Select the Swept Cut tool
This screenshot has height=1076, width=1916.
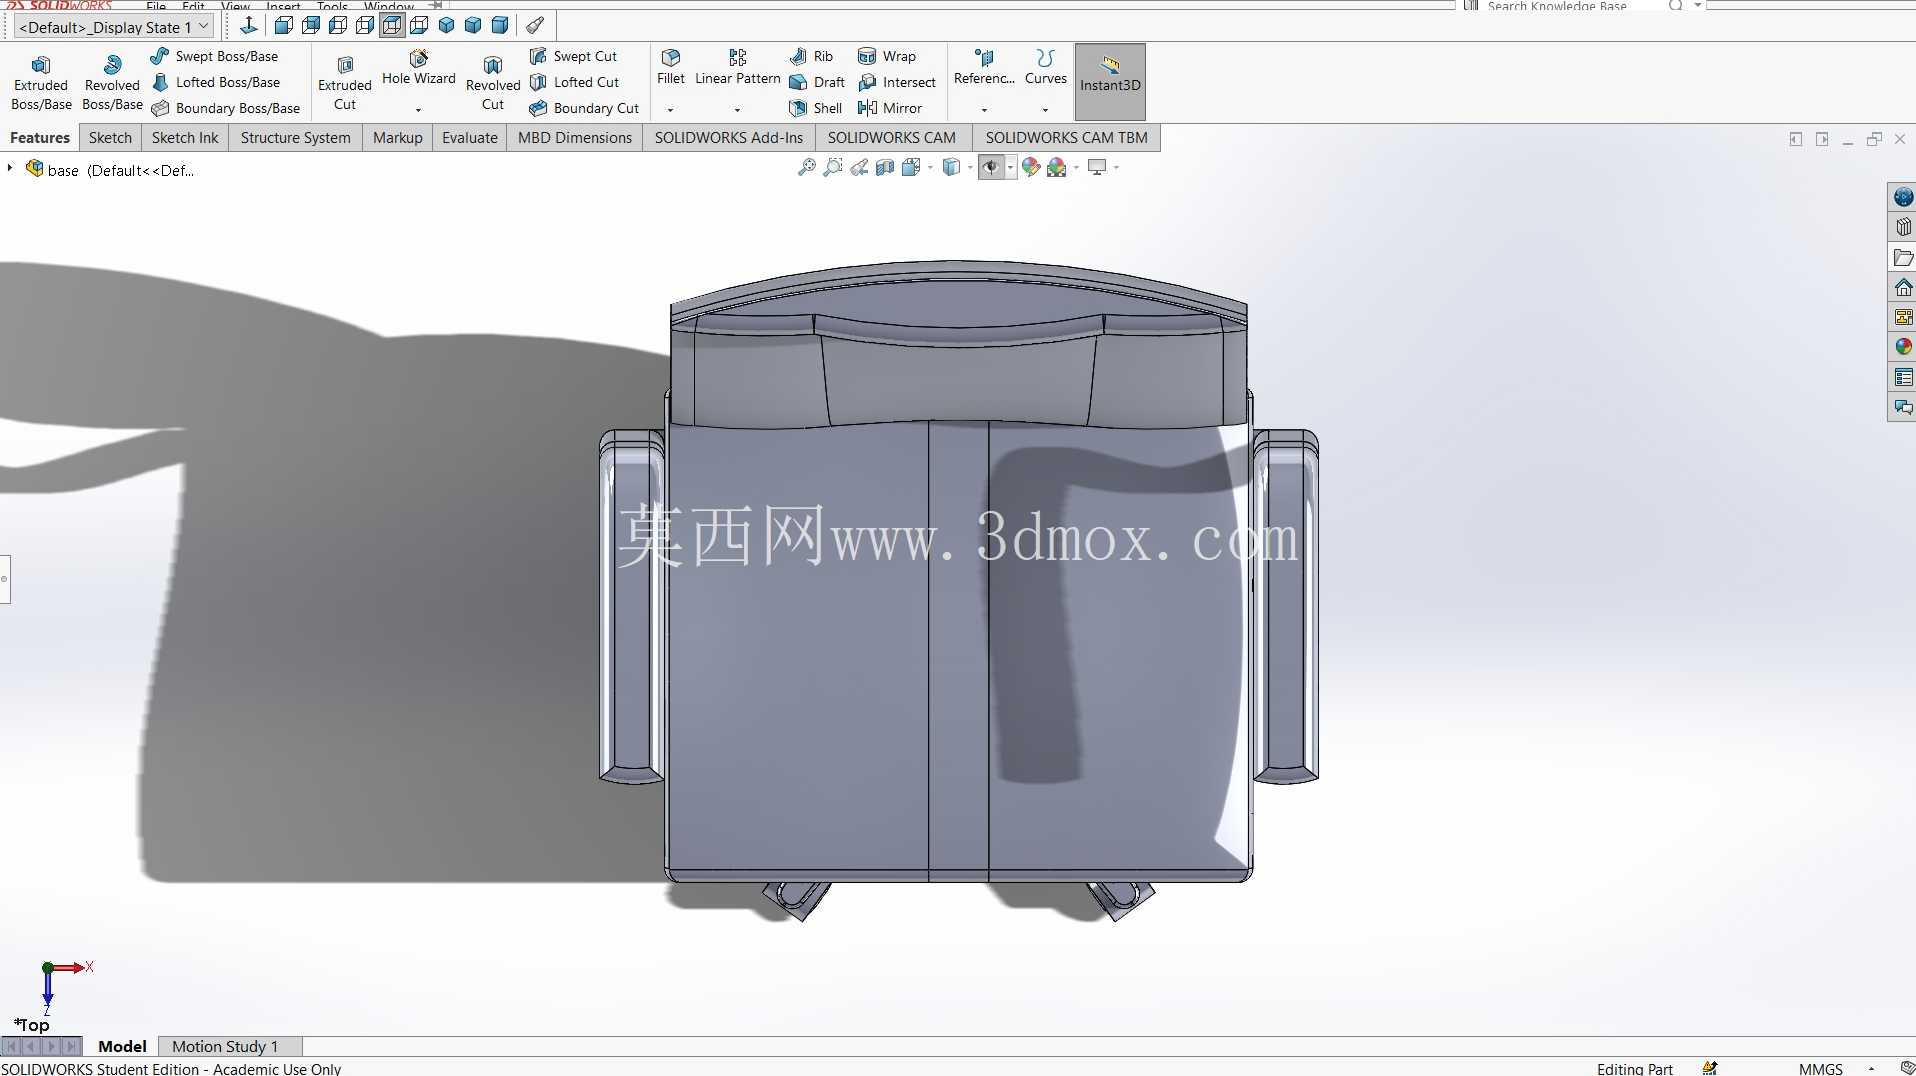[574, 56]
